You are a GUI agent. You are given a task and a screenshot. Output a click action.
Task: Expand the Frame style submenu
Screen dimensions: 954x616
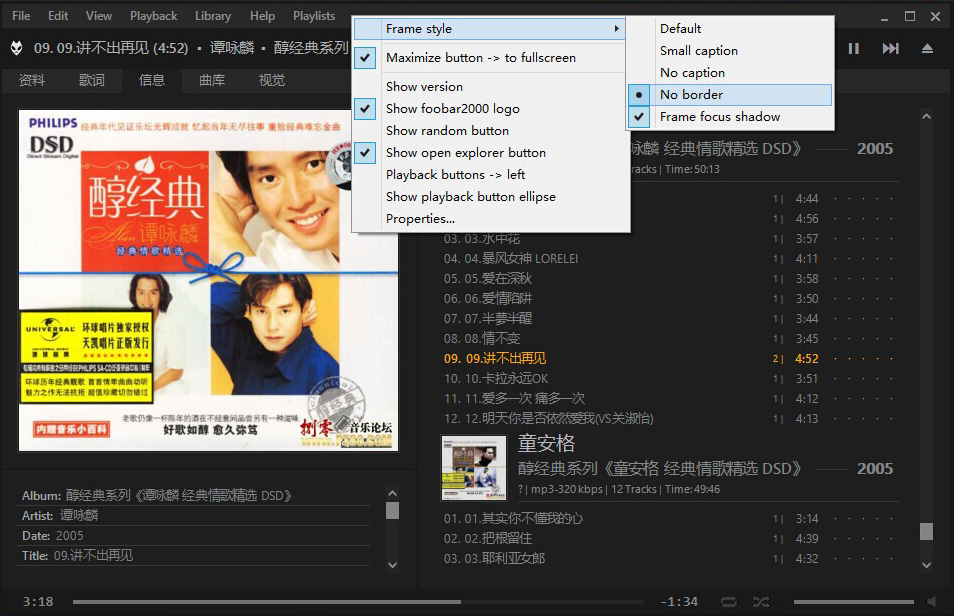click(x=490, y=29)
